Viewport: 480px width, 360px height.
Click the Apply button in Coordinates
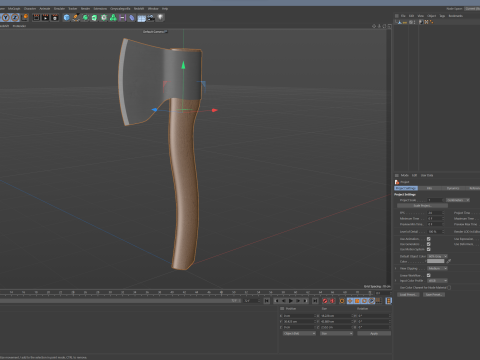tap(374, 333)
